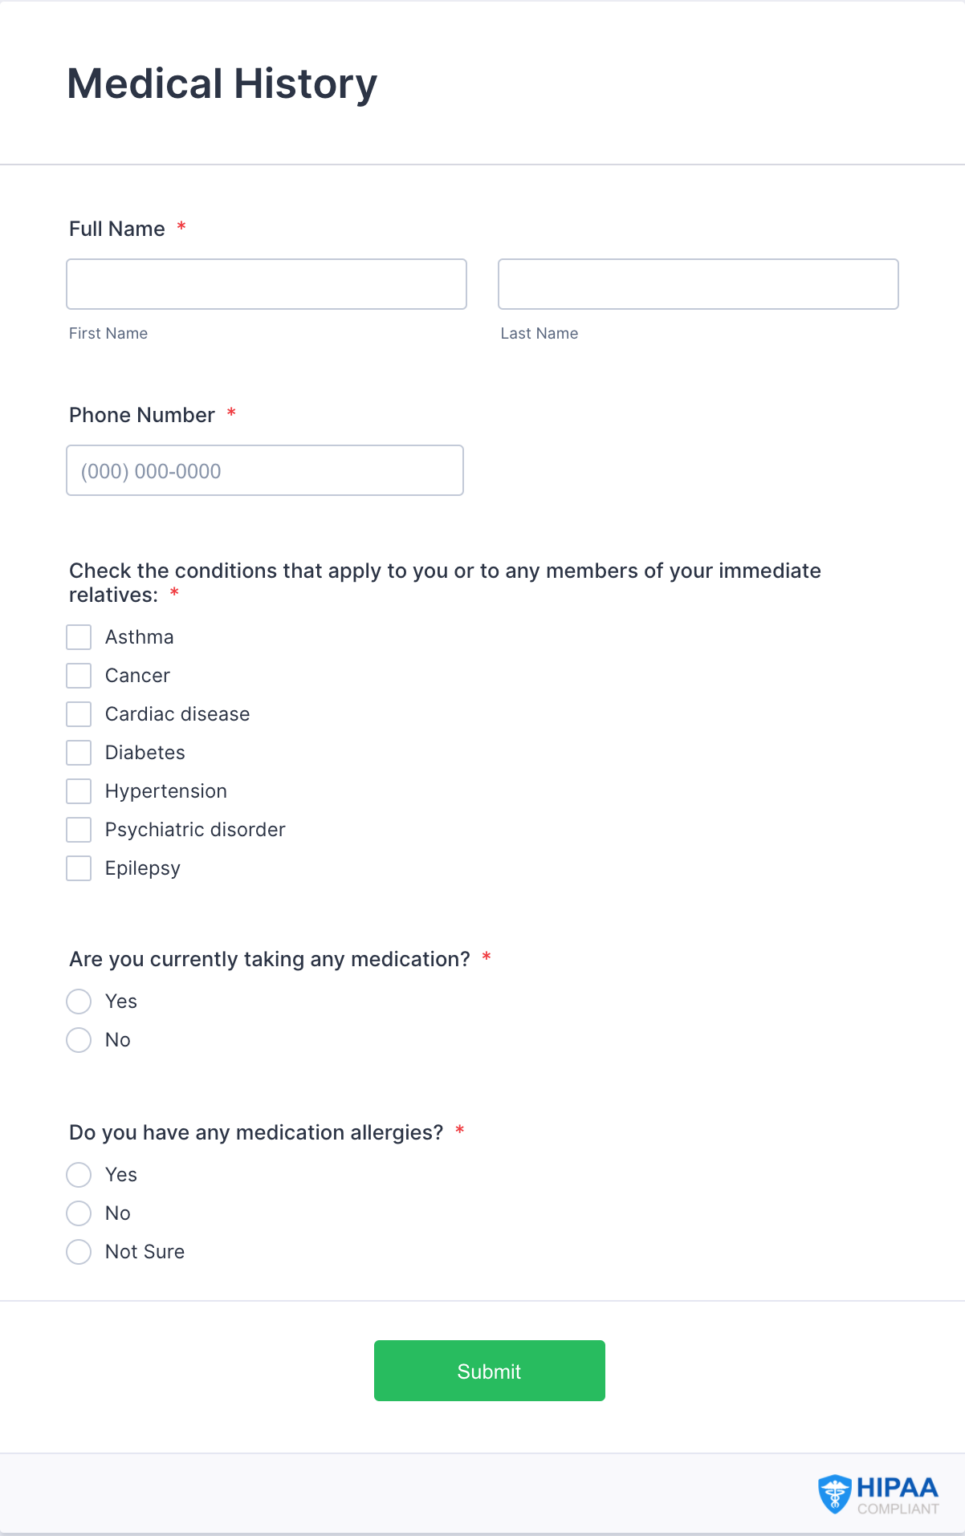Select Yes for medication allergies
This screenshot has height=1536, width=965.
[79, 1174]
